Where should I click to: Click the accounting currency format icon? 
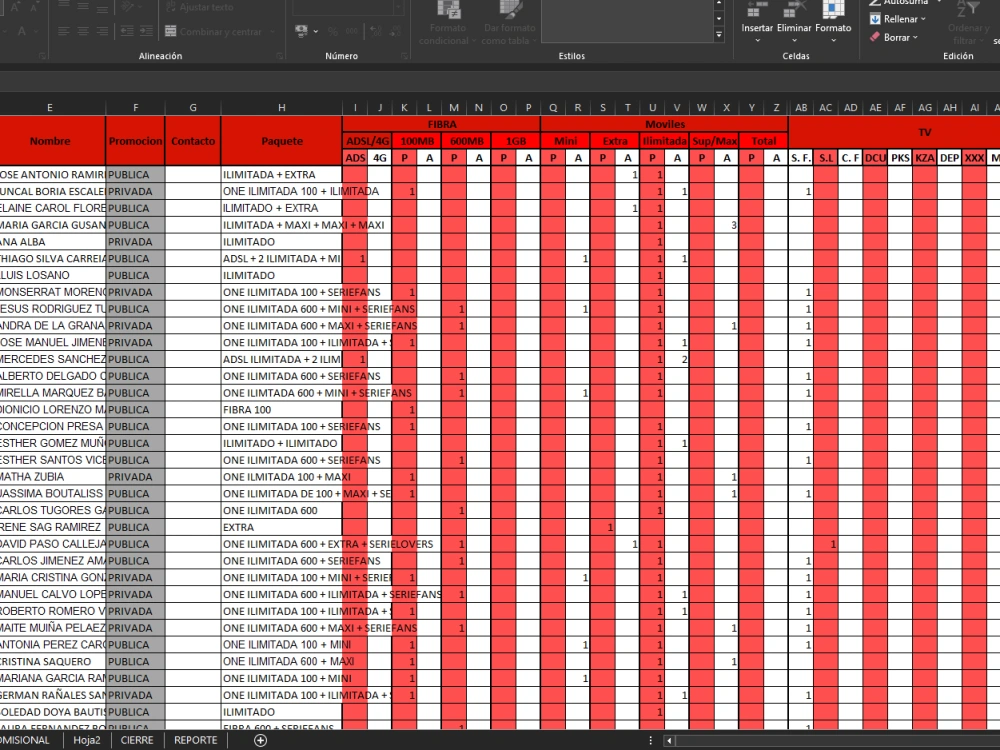(x=301, y=31)
